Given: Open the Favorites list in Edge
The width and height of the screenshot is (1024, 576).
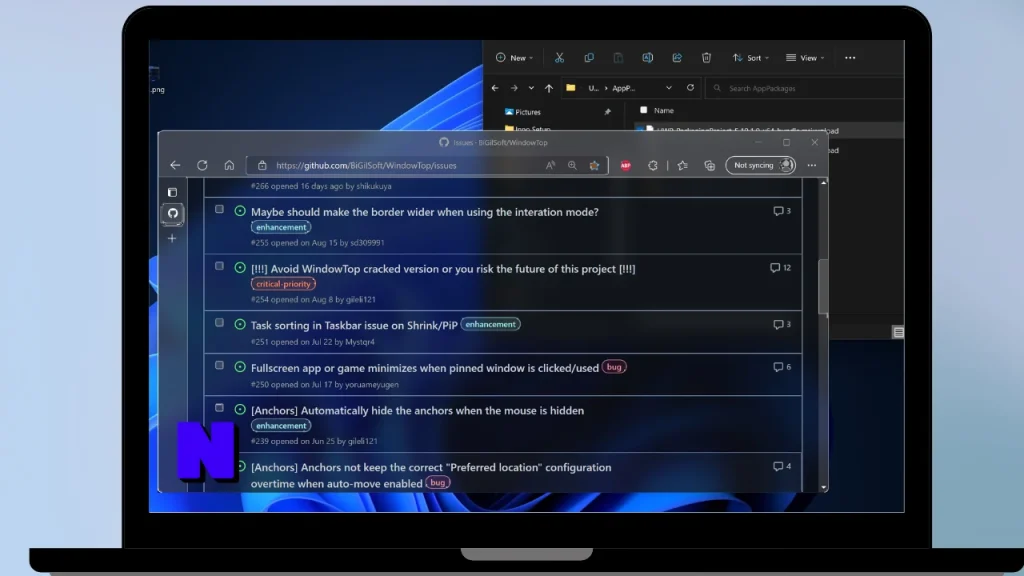Looking at the screenshot, I should (682, 165).
